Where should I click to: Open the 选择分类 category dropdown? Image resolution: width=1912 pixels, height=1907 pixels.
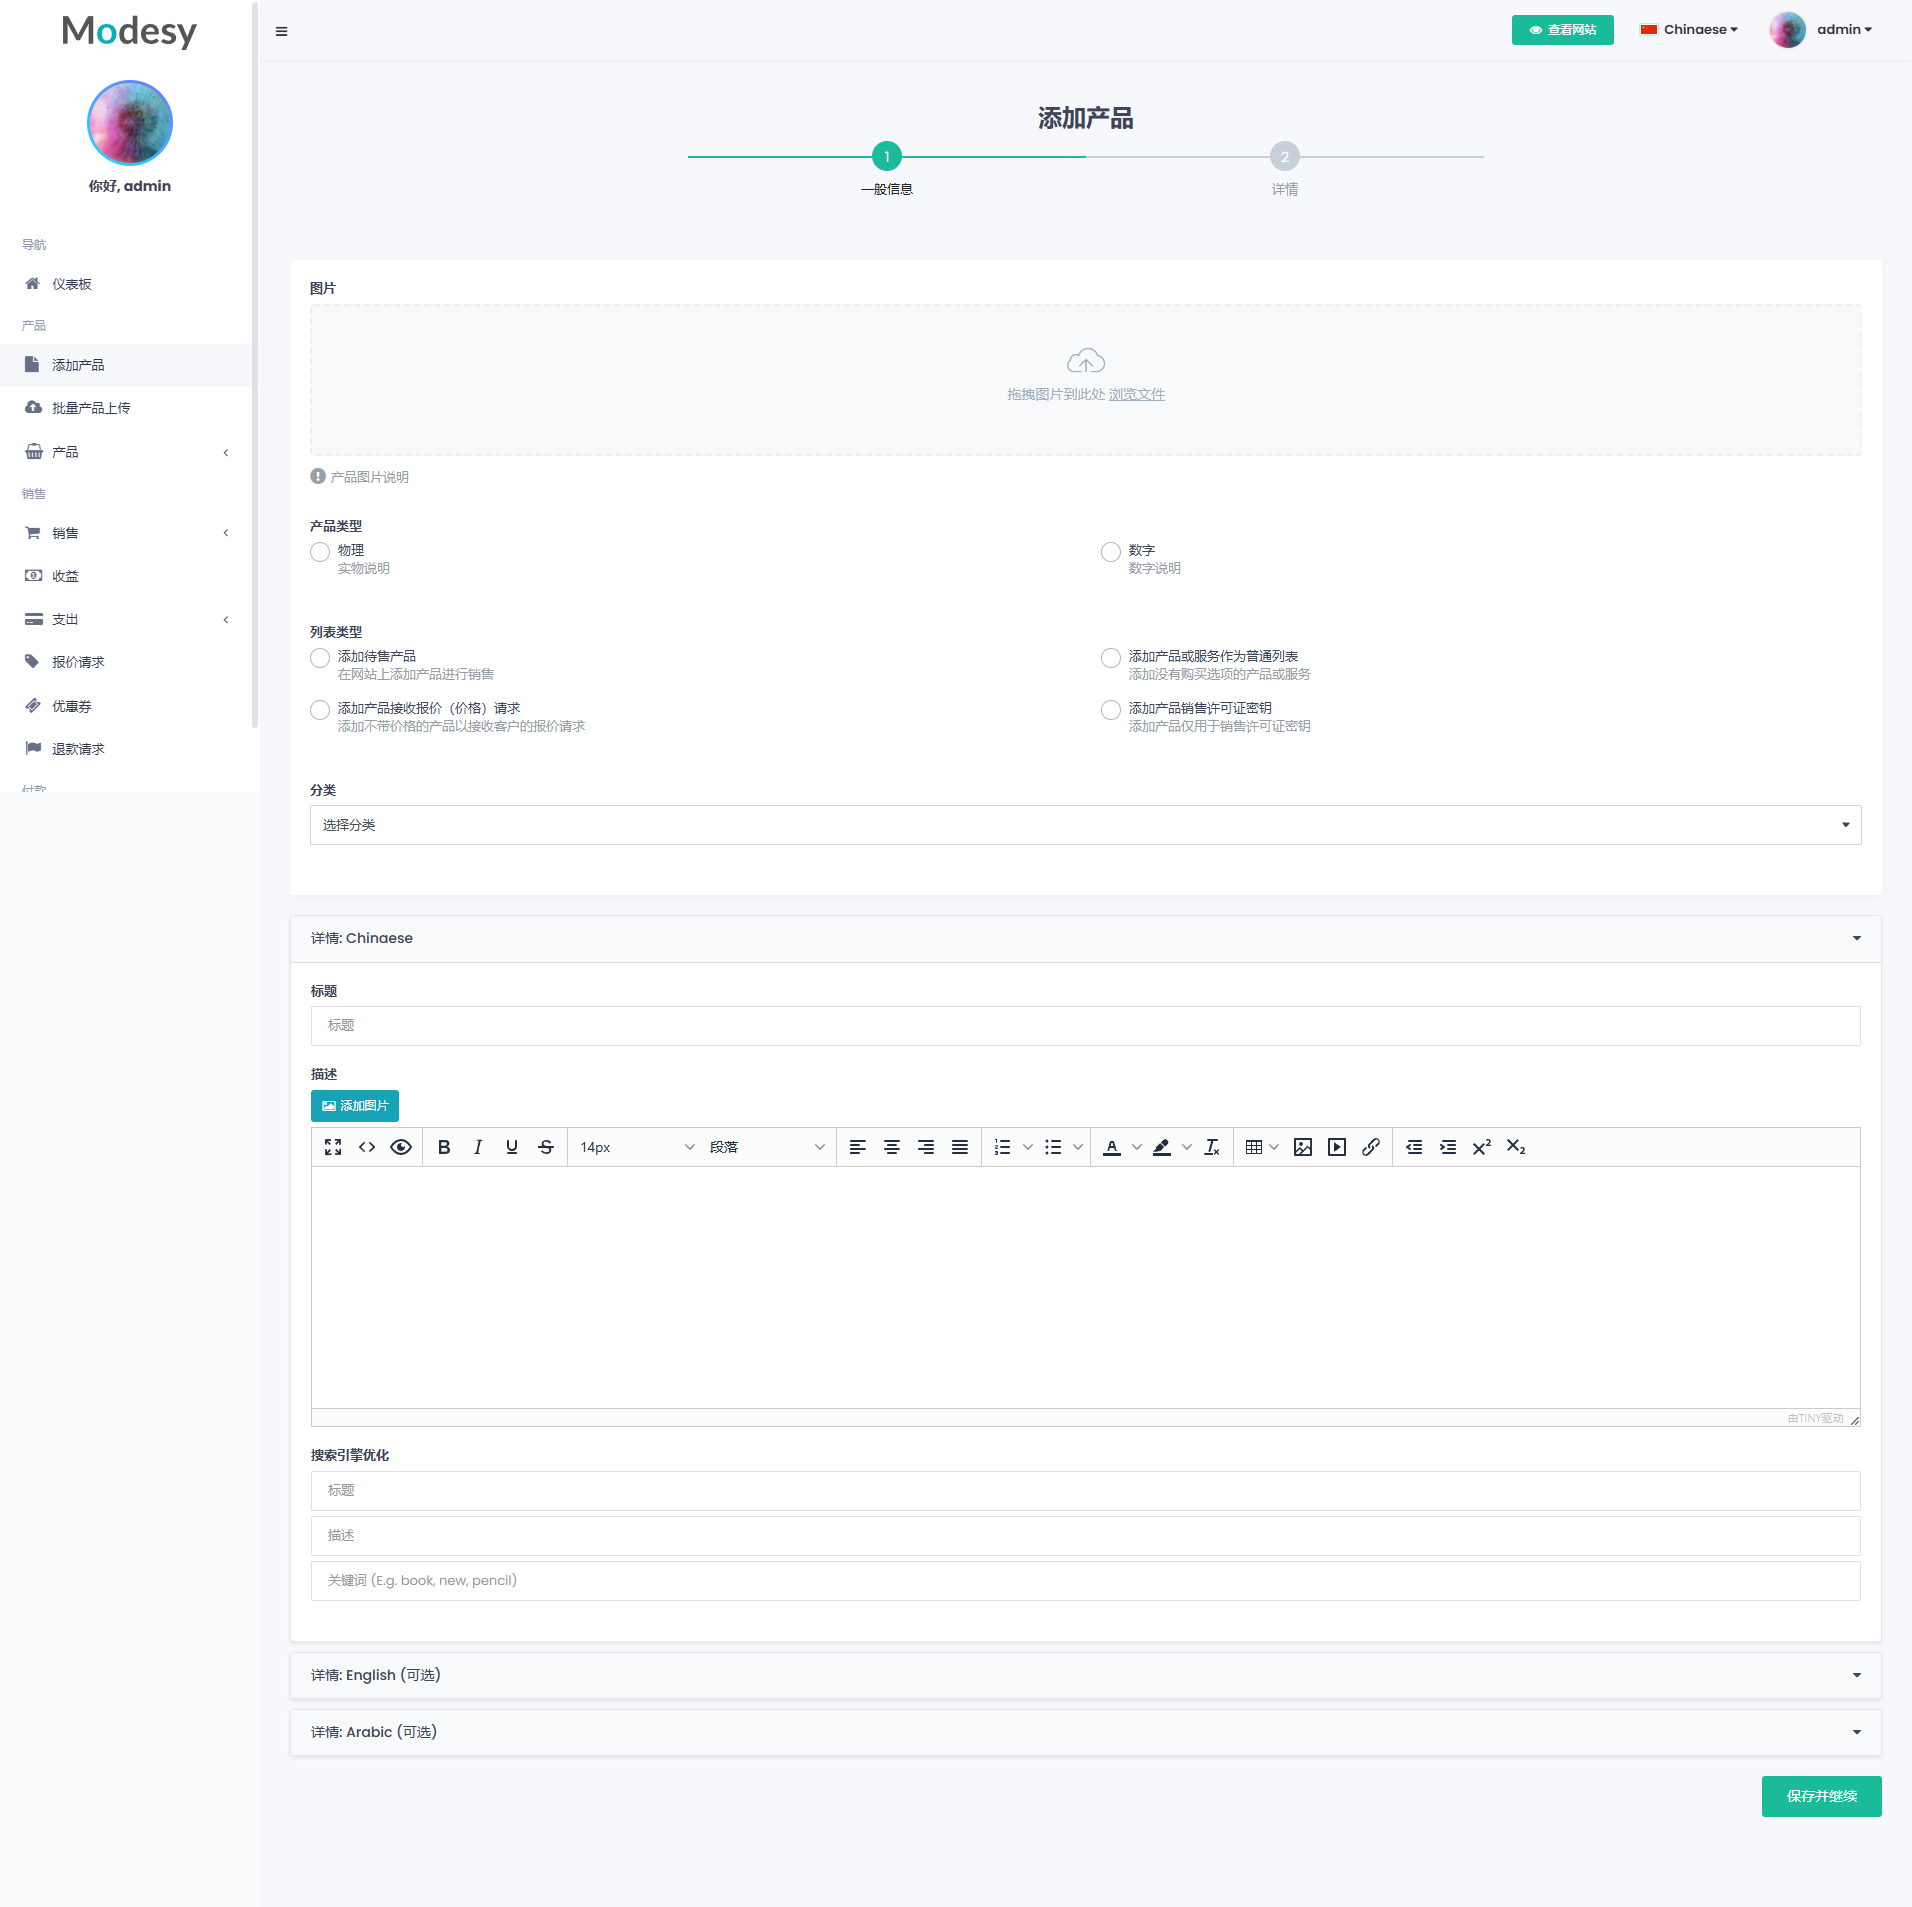[1085, 825]
